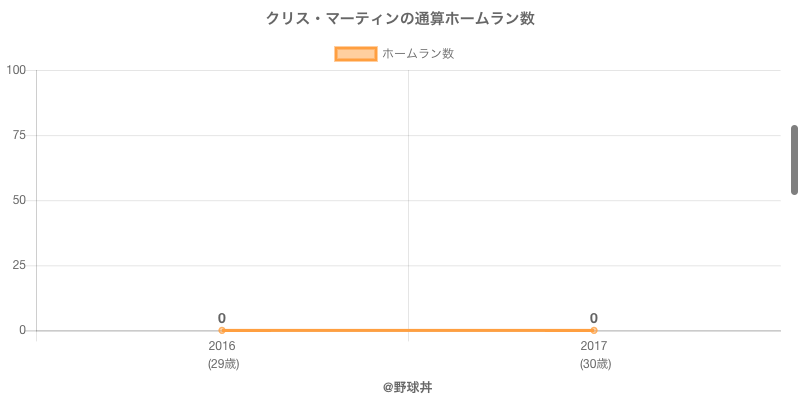The image size is (800, 400).
Task: Click the 0 y-axis tick label
Action: (22, 330)
